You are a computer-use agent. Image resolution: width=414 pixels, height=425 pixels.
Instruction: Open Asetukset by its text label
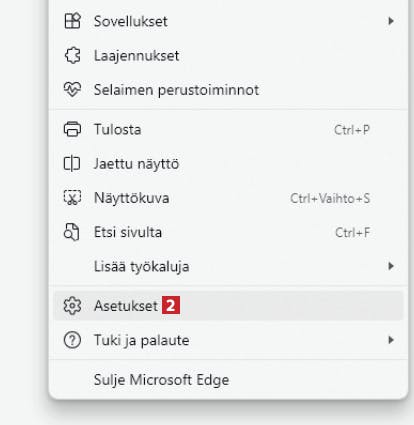click(x=126, y=306)
